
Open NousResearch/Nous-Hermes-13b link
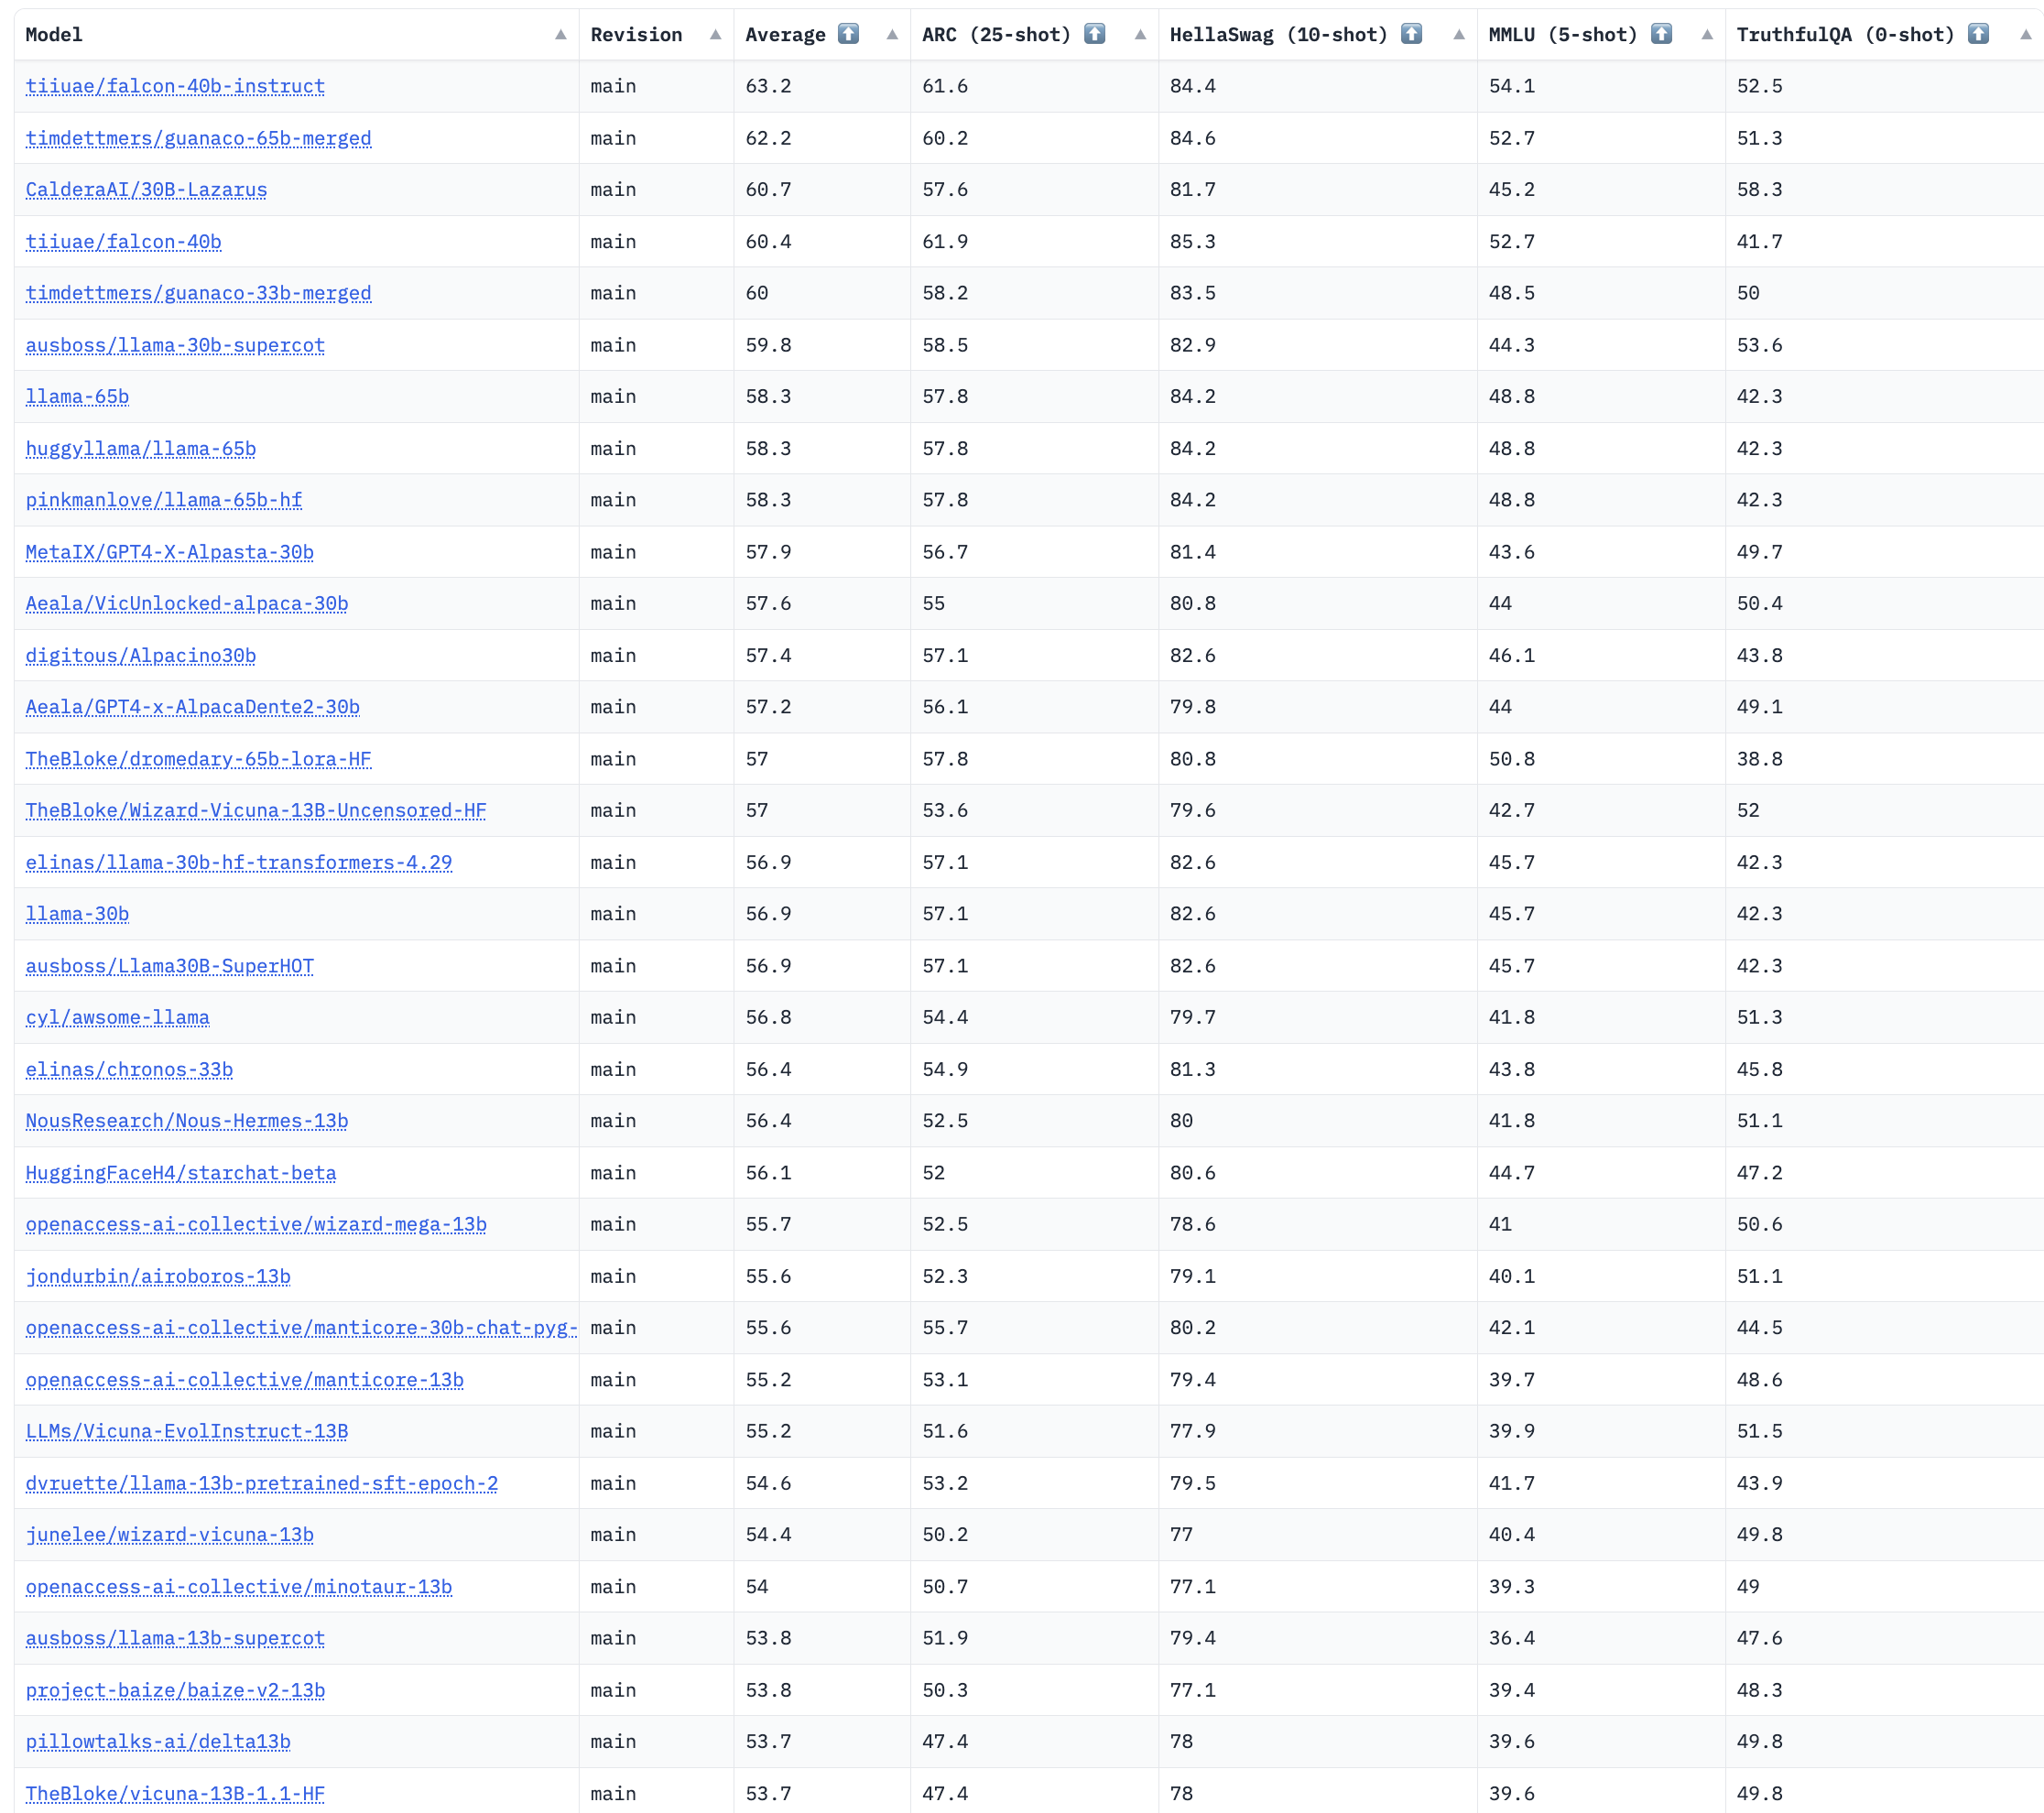coord(187,1121)
